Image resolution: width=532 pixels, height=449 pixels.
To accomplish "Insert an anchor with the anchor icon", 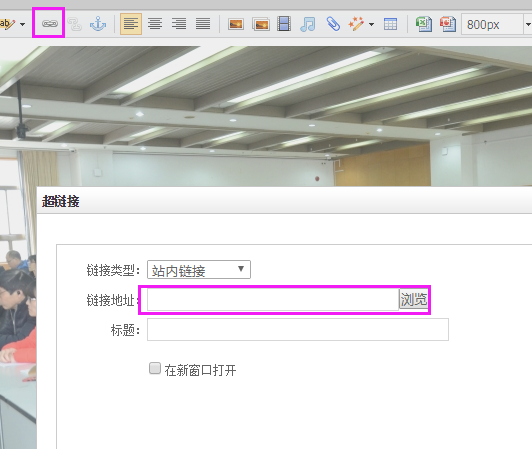I will click(98, 24).
